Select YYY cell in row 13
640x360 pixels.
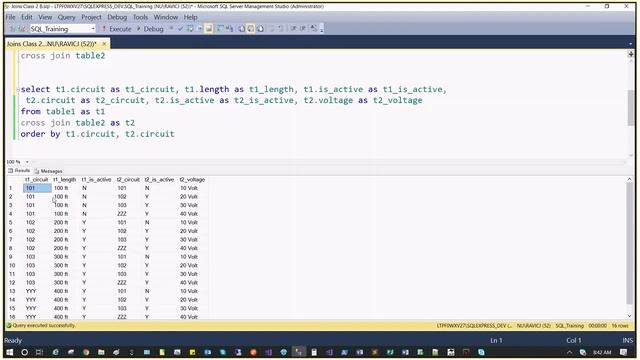coord(31,291)
